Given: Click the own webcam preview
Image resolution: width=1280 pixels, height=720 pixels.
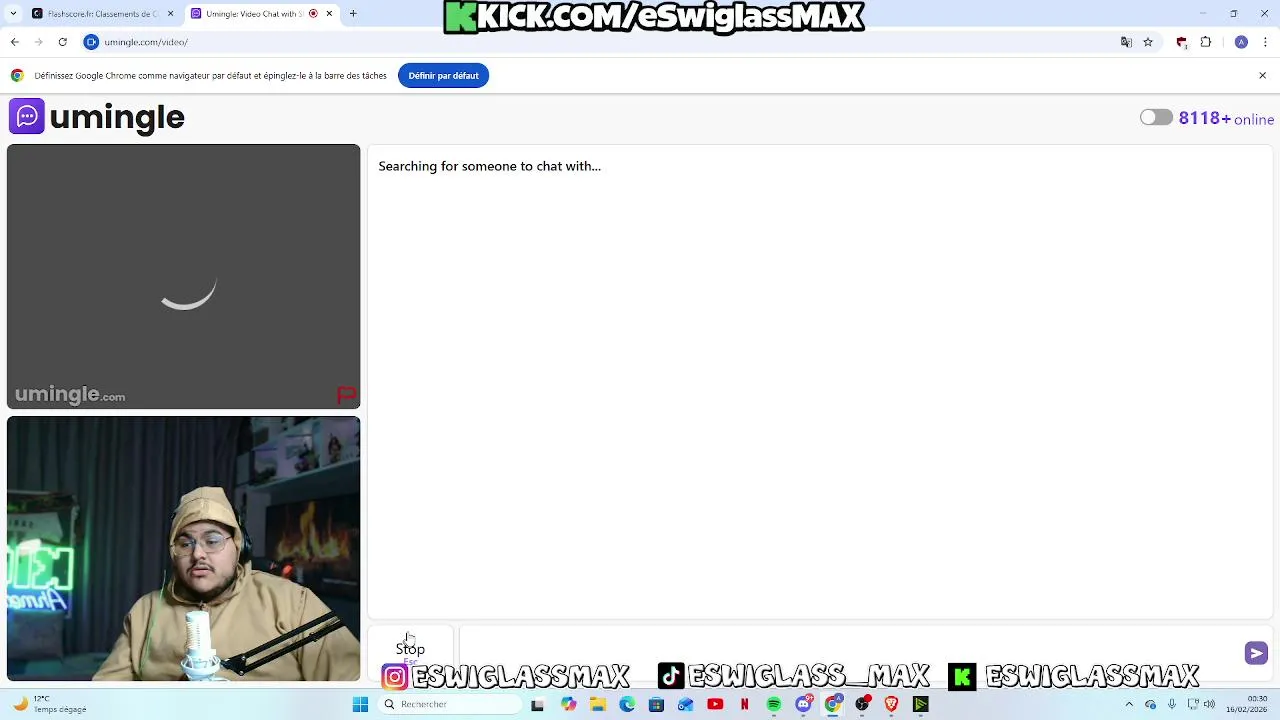Looking at the screenshot, I should pyautogui.click(x=183, y=549).
